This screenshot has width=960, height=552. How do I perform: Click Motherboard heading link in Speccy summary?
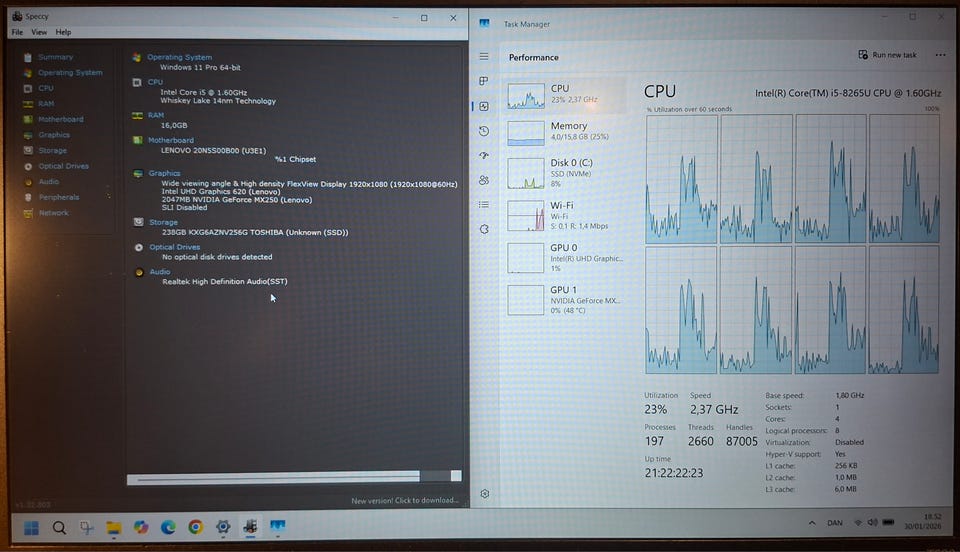click(x=171, y=140)
